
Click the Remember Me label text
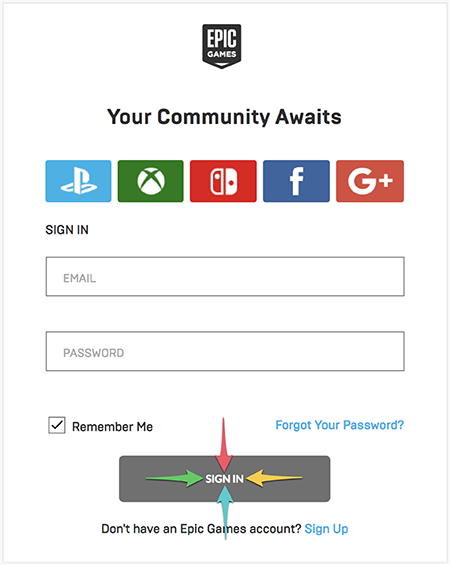(x=112, y=427)
